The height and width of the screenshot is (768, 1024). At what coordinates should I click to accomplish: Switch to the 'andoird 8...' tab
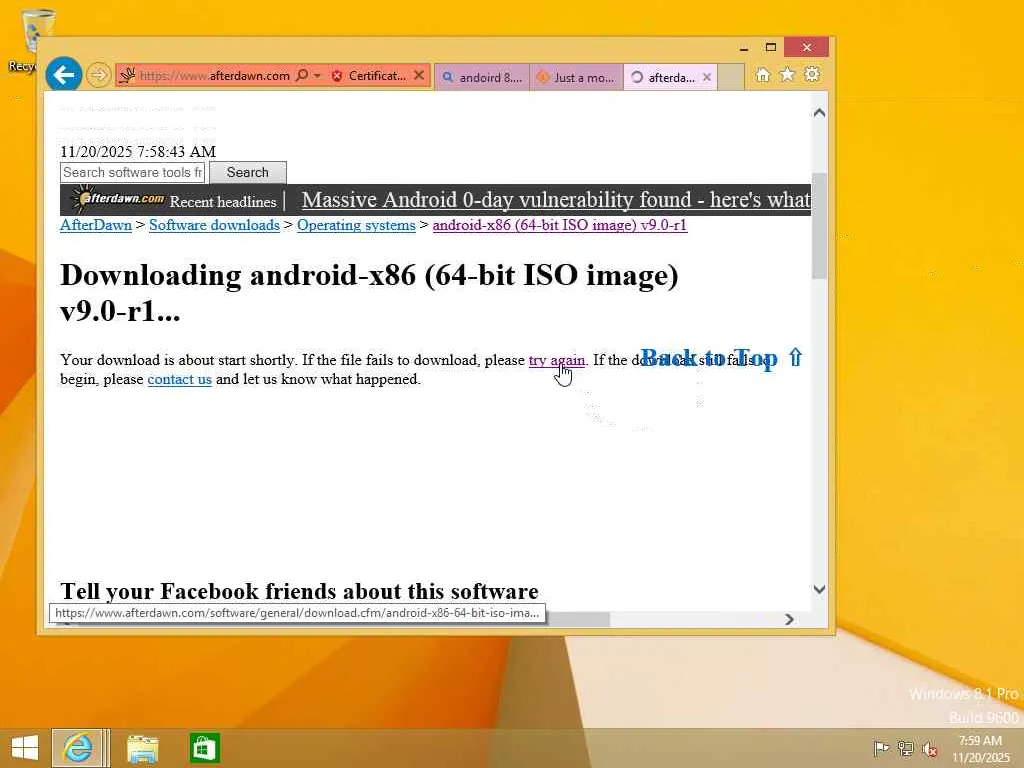tap(483, 77)
